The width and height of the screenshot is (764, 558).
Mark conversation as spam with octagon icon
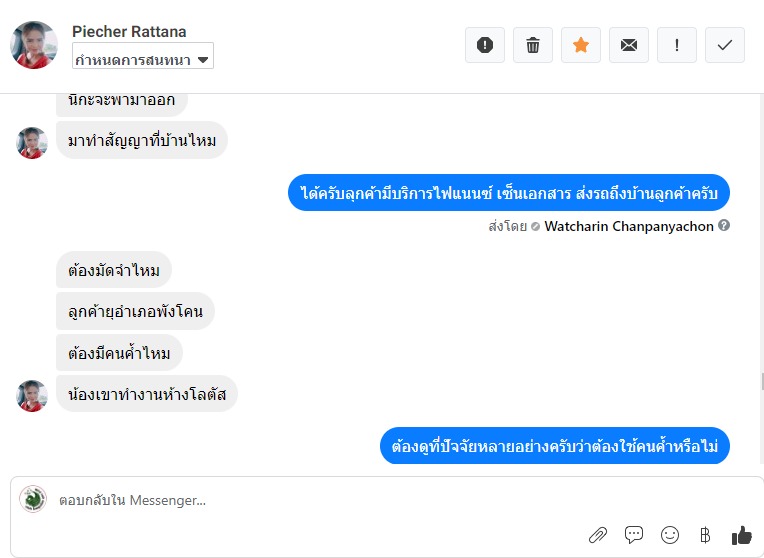tap(485, 45)
